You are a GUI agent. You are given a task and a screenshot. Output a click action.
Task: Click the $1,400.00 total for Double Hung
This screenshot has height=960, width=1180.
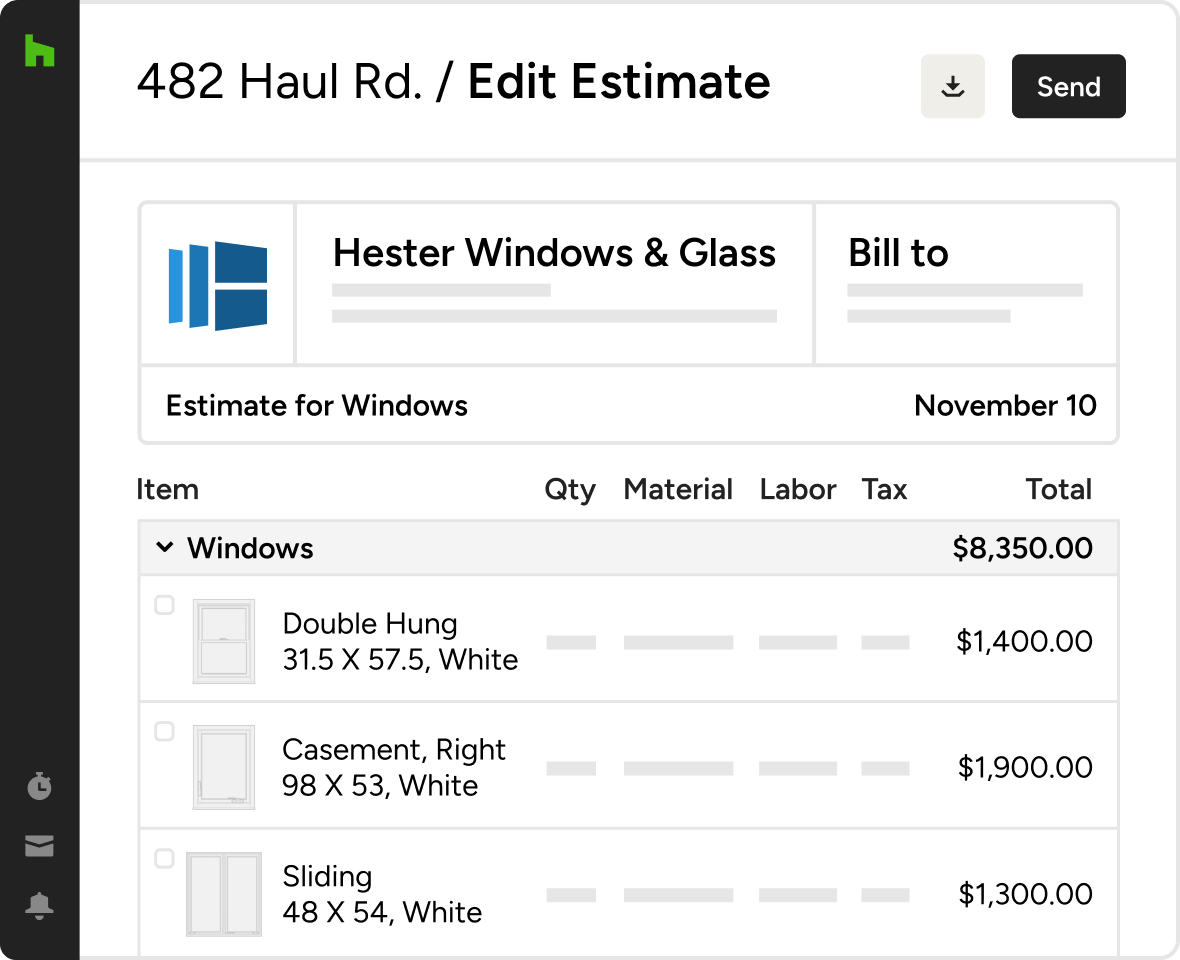coord(1024,641)
